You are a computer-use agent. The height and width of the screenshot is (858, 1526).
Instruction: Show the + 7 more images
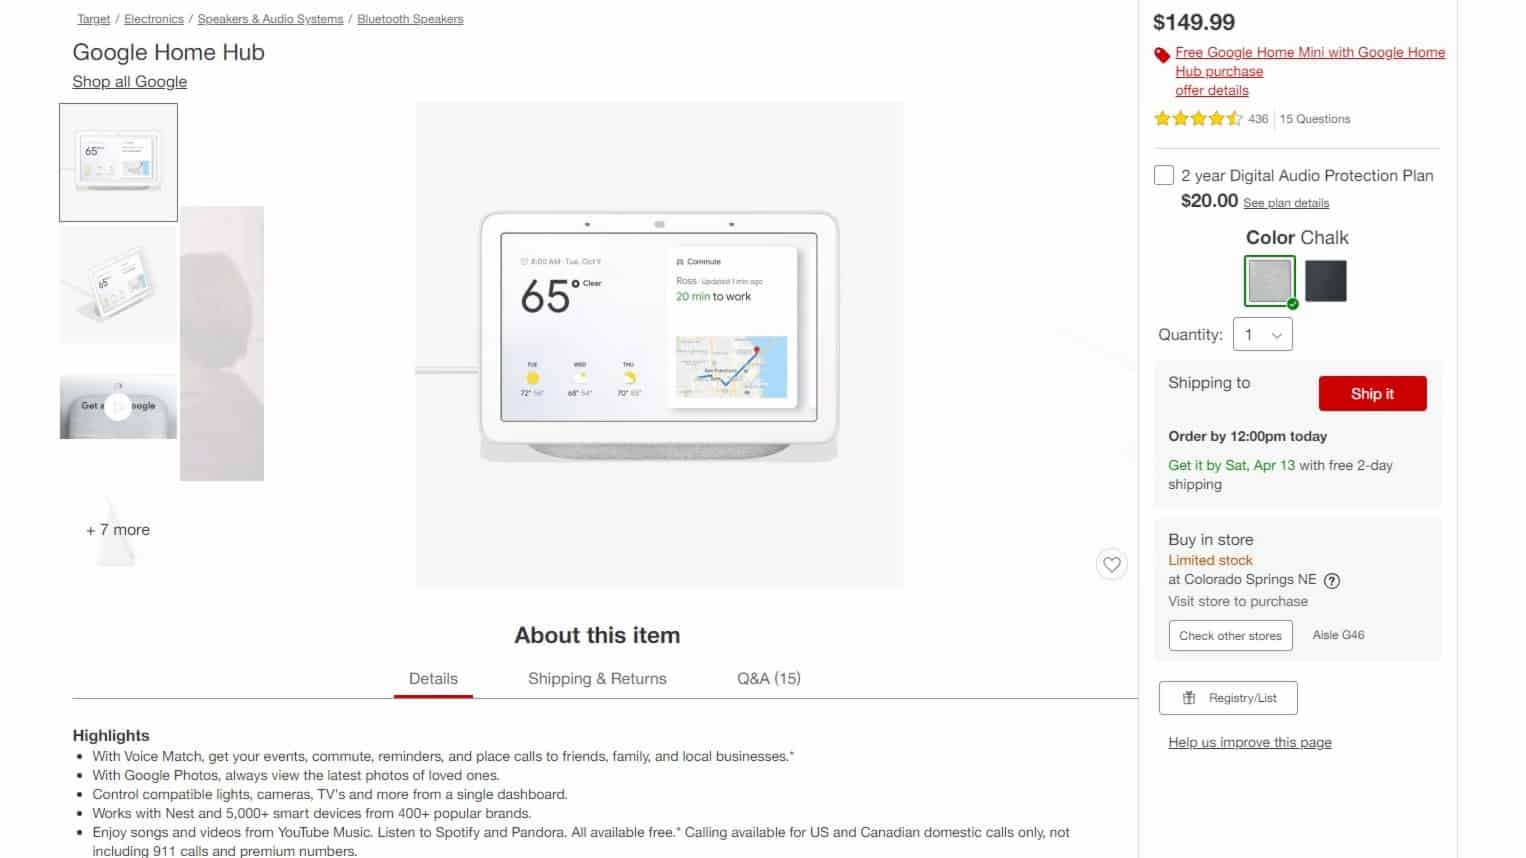coord(118,530)
